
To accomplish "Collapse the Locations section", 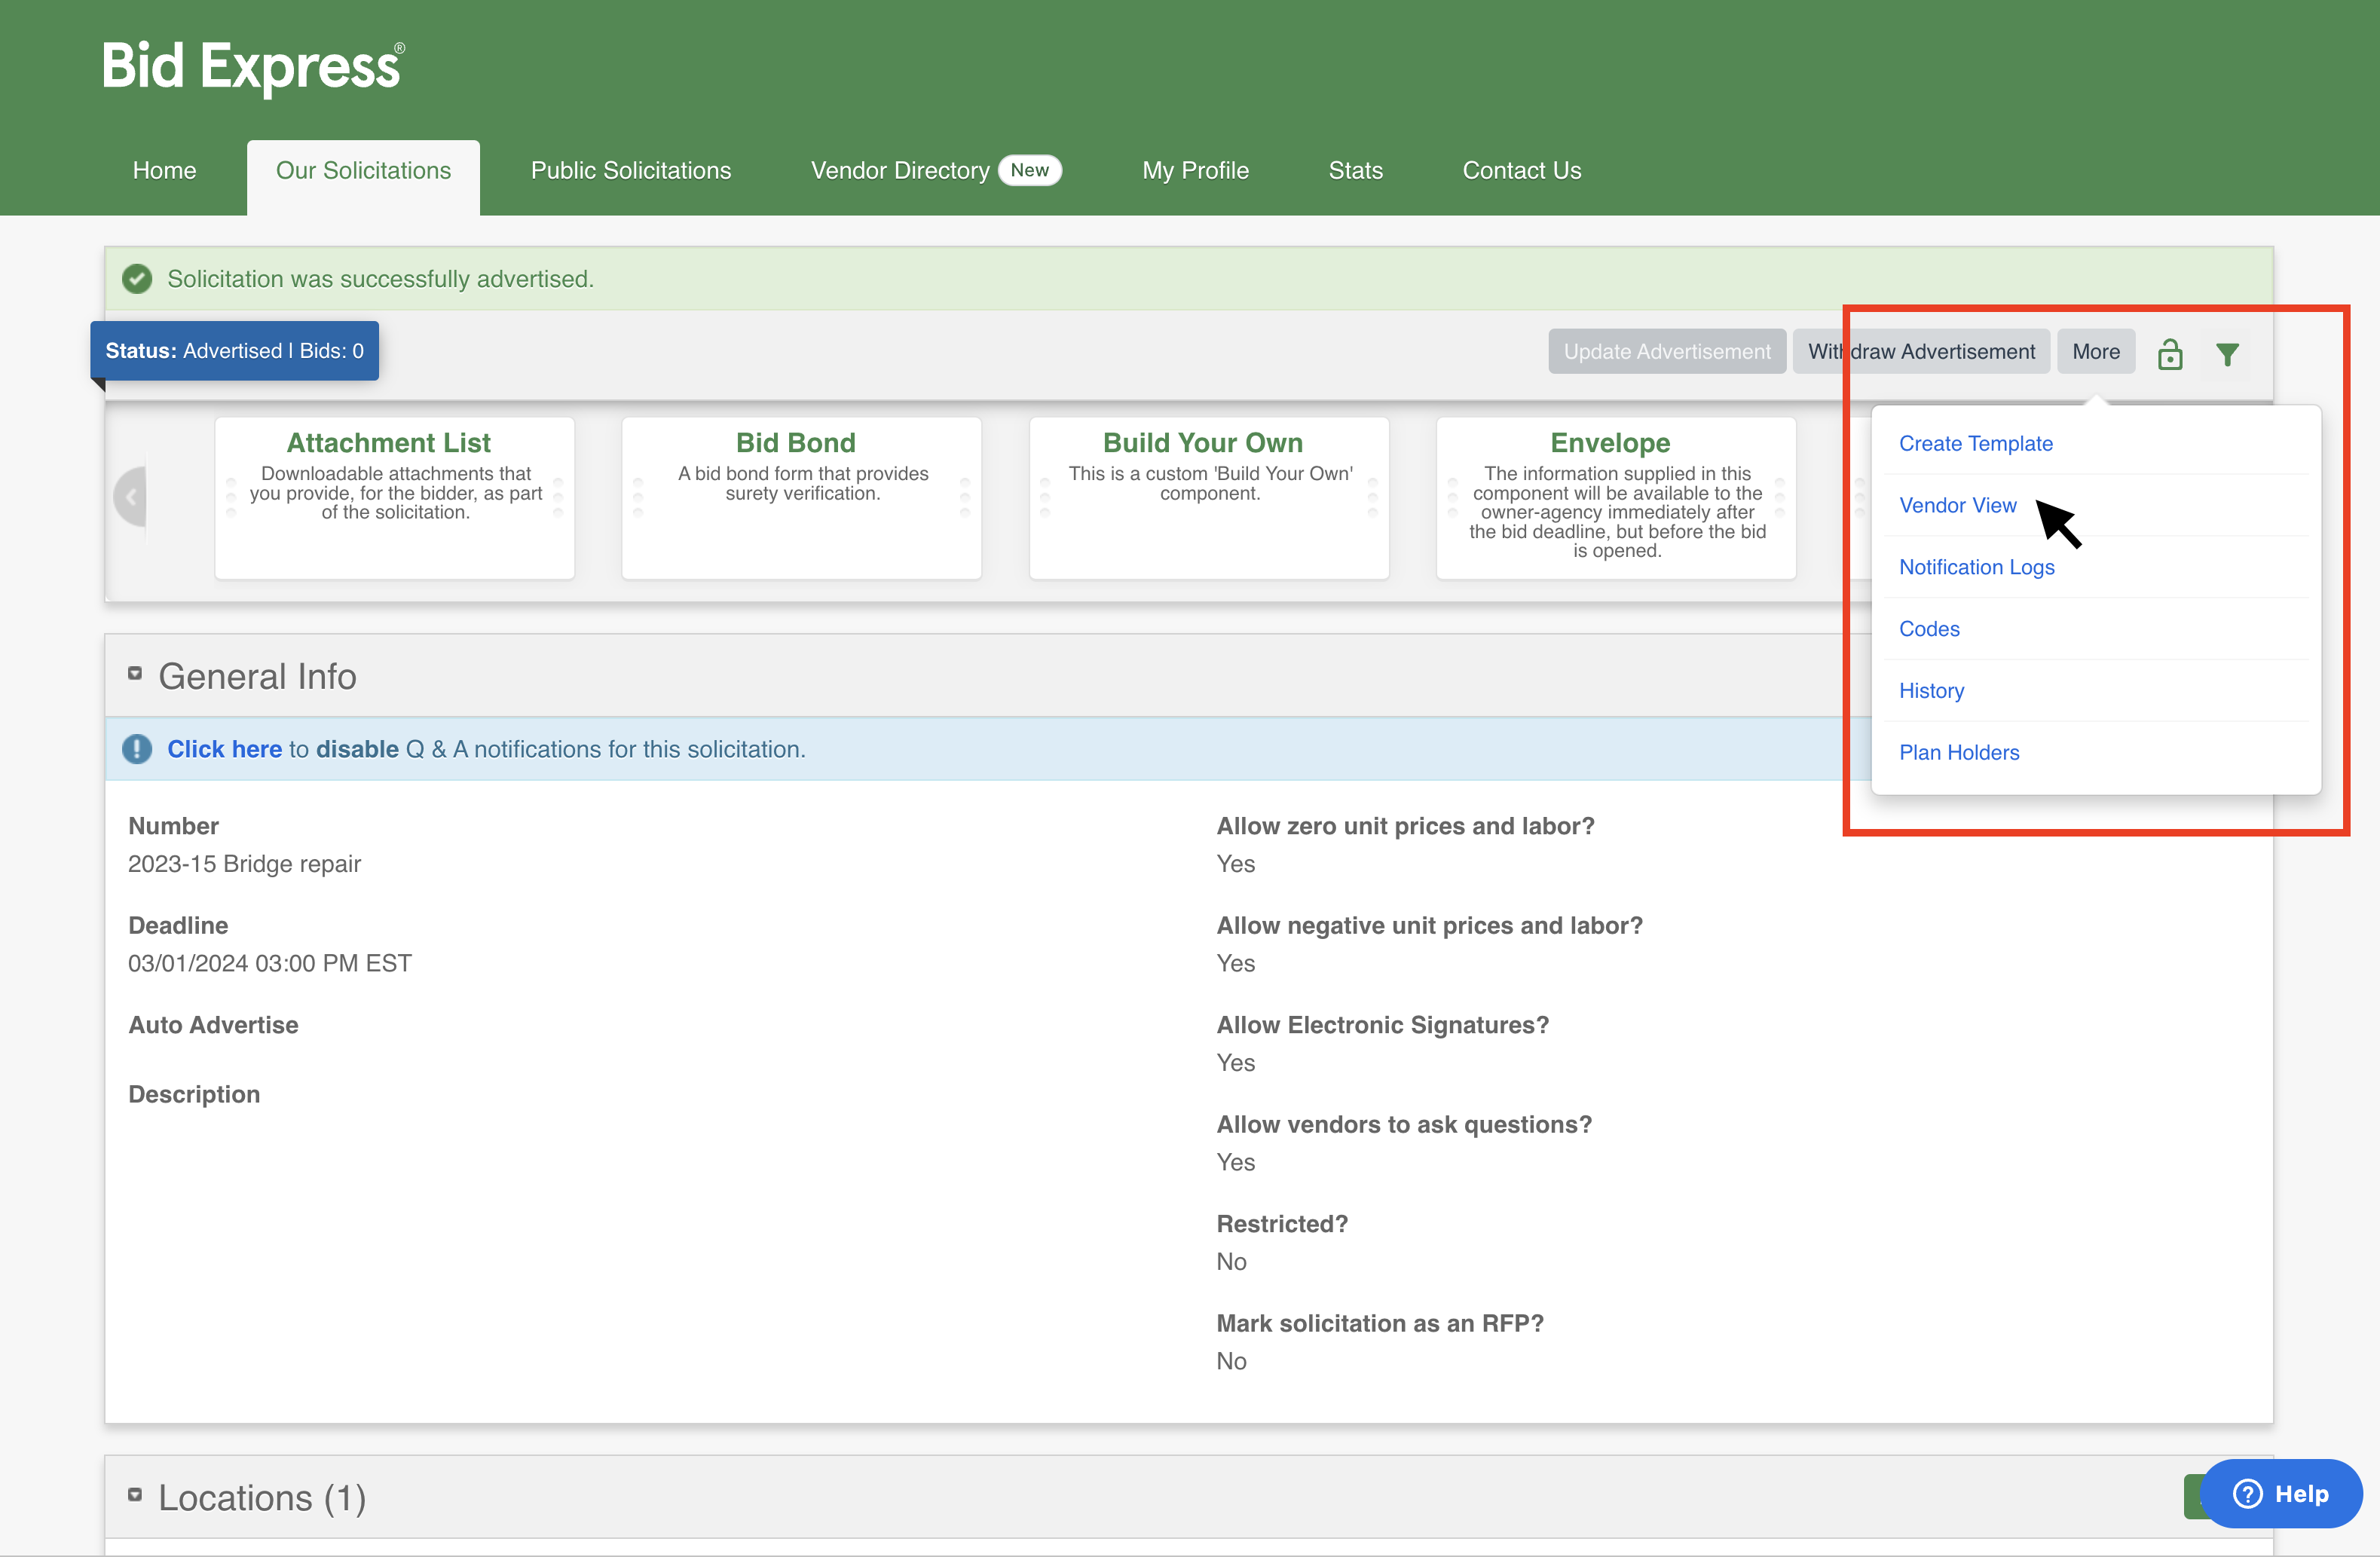I will [137, 1494].
